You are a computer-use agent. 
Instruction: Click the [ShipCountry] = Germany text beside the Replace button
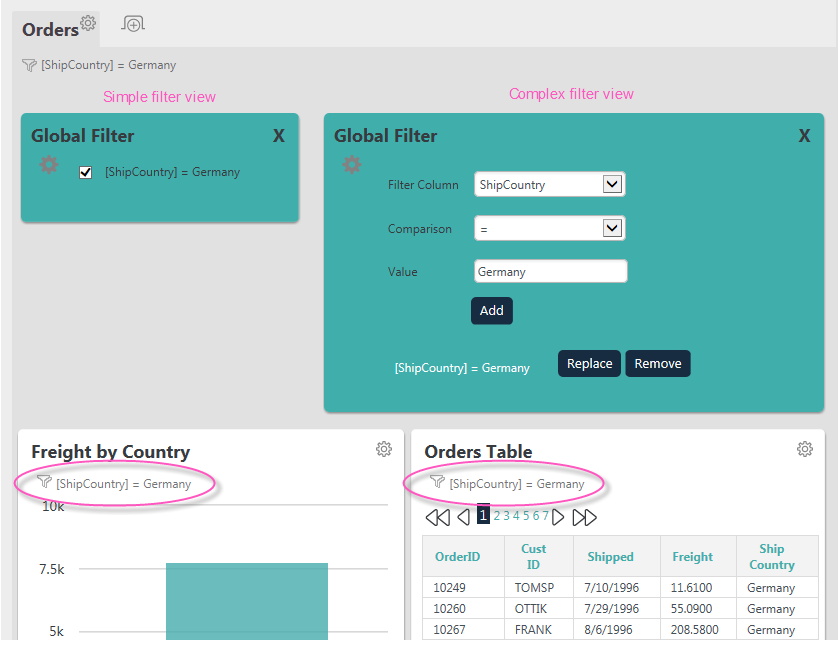click(x=462, y=368)
